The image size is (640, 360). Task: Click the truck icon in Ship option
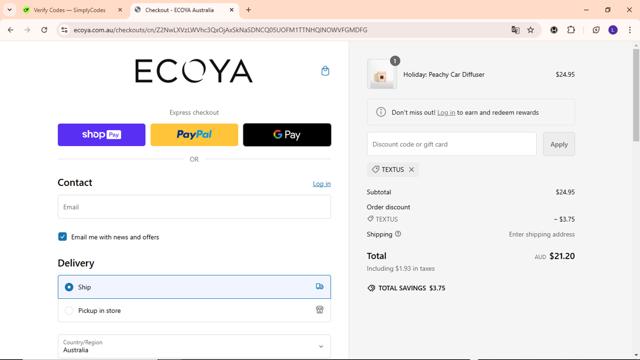[x=320, y=287]
